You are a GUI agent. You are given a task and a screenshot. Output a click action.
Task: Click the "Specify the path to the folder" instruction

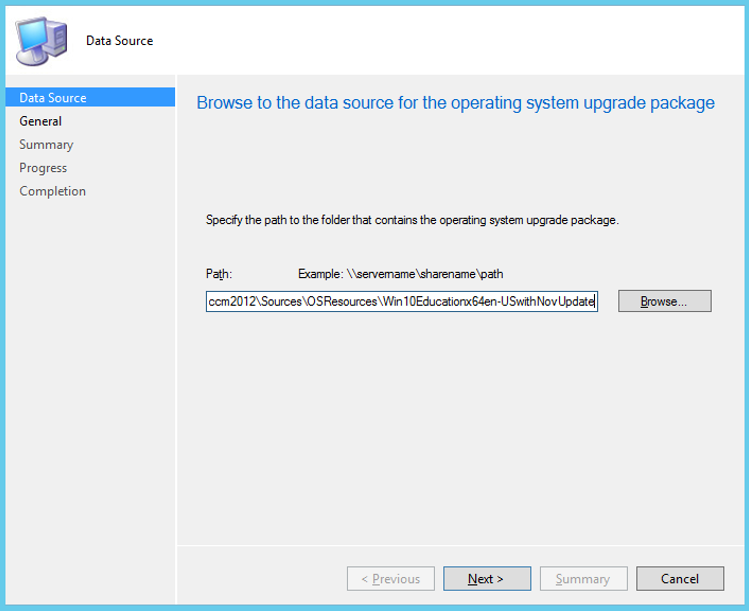(x=412, y=220)
